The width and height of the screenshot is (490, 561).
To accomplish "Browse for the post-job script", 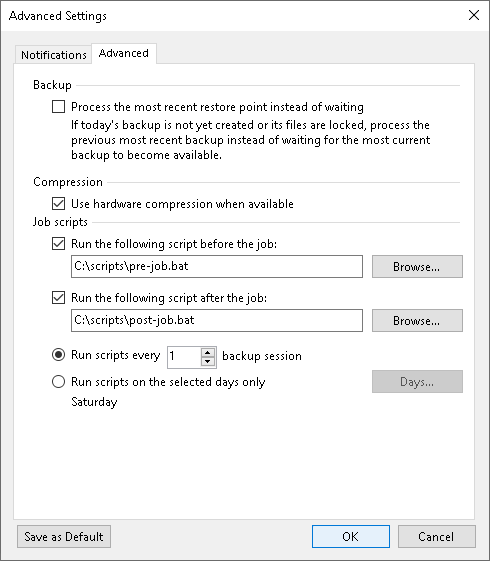I will pos(417,321).
